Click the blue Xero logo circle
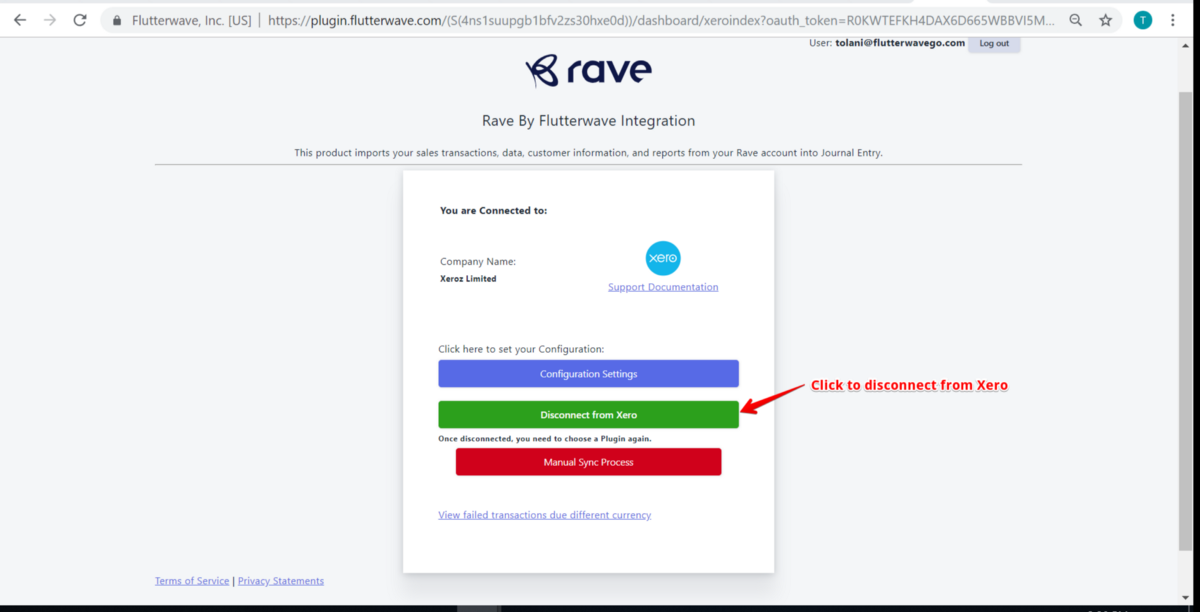Viewport: 1200px width, 612px height. click(663, 258)
